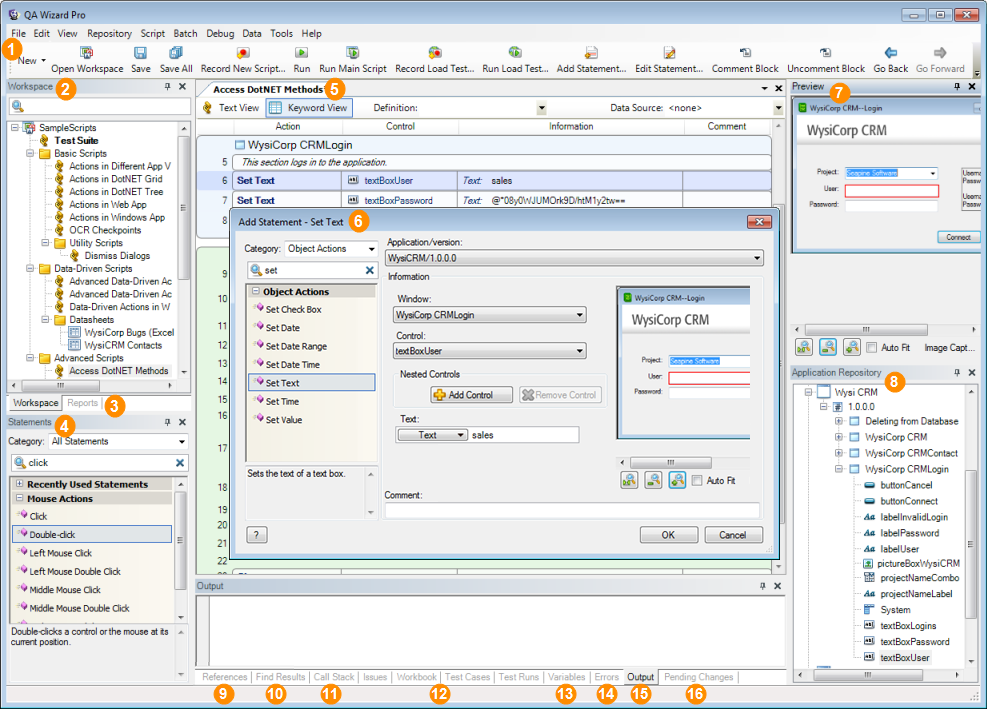Switch to Keyword View
The image size is (987, 709).
pos(308,108)
